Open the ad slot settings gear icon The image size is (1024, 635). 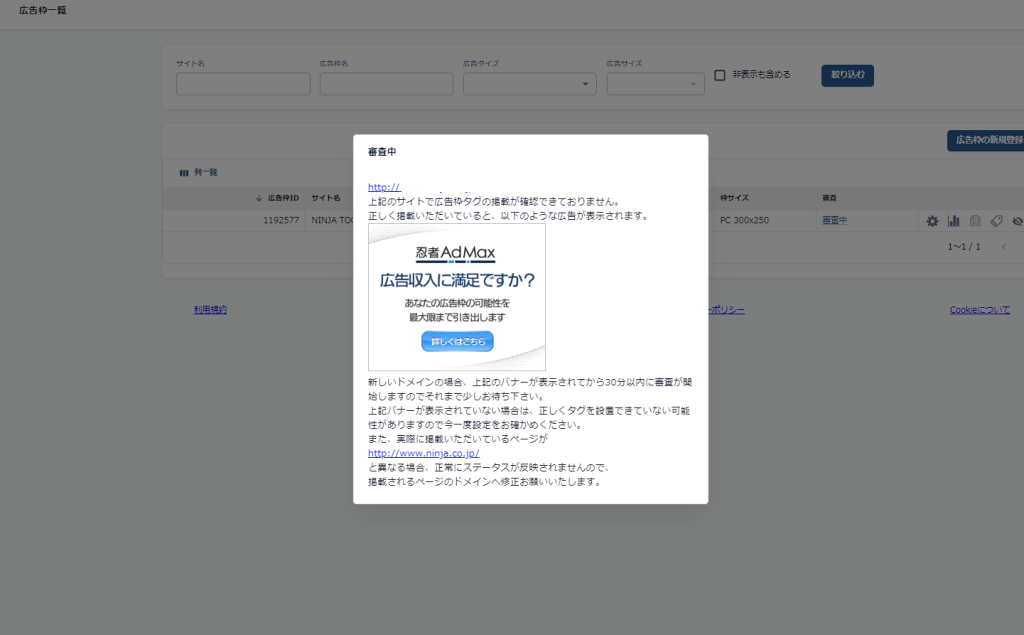coord(932,220)
